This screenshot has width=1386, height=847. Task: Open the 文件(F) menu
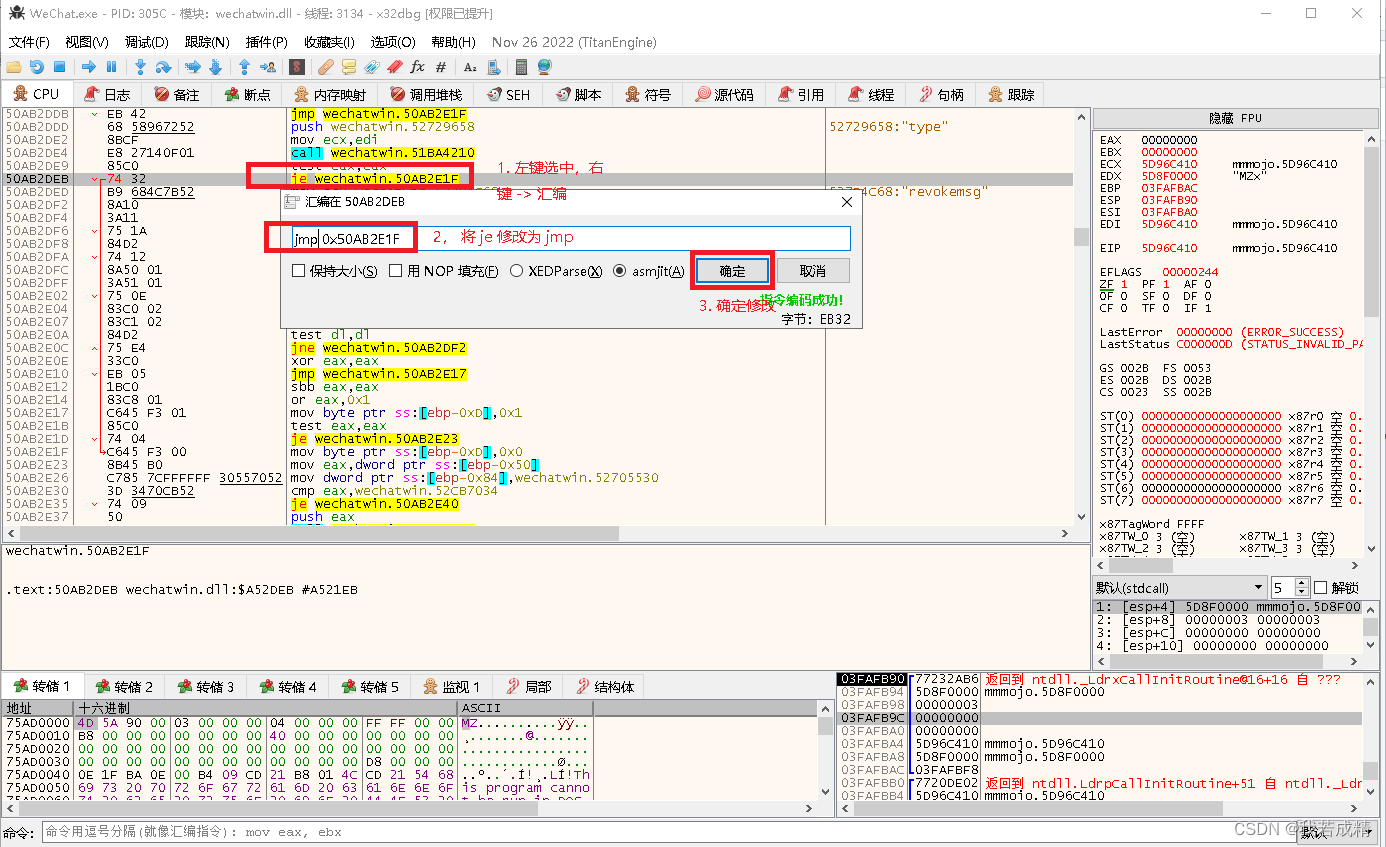pos(29,42)
